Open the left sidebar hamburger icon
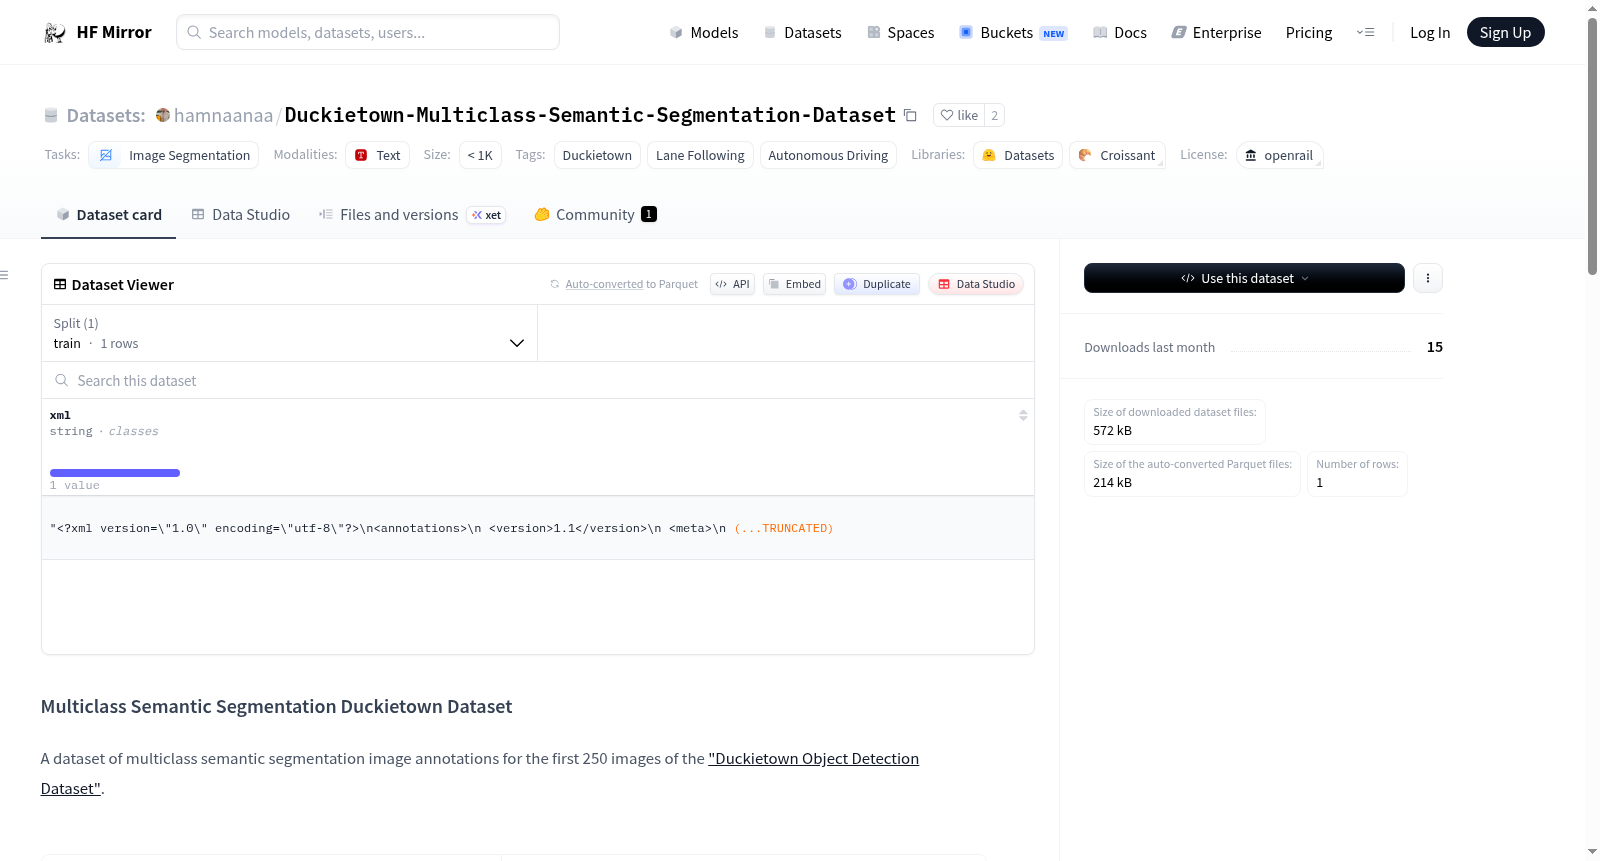The image size is (1600, 861). point(4,274)
